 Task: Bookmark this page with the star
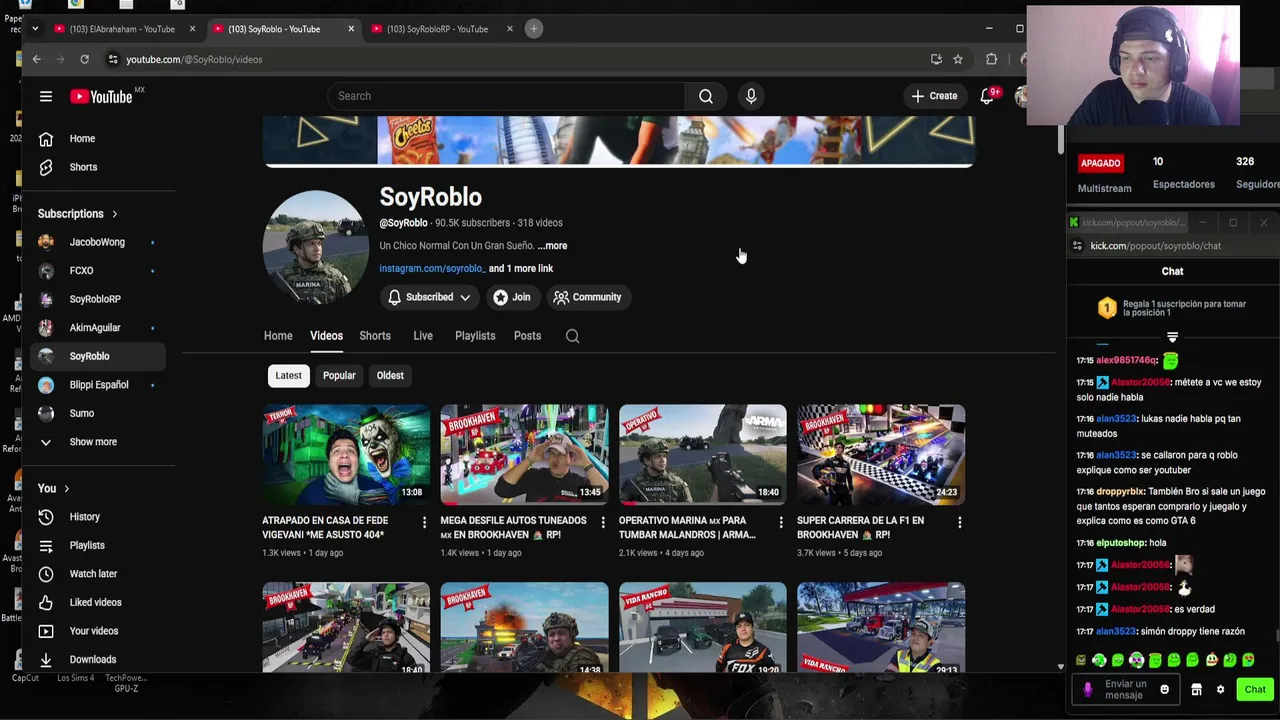tap(958, 59)
